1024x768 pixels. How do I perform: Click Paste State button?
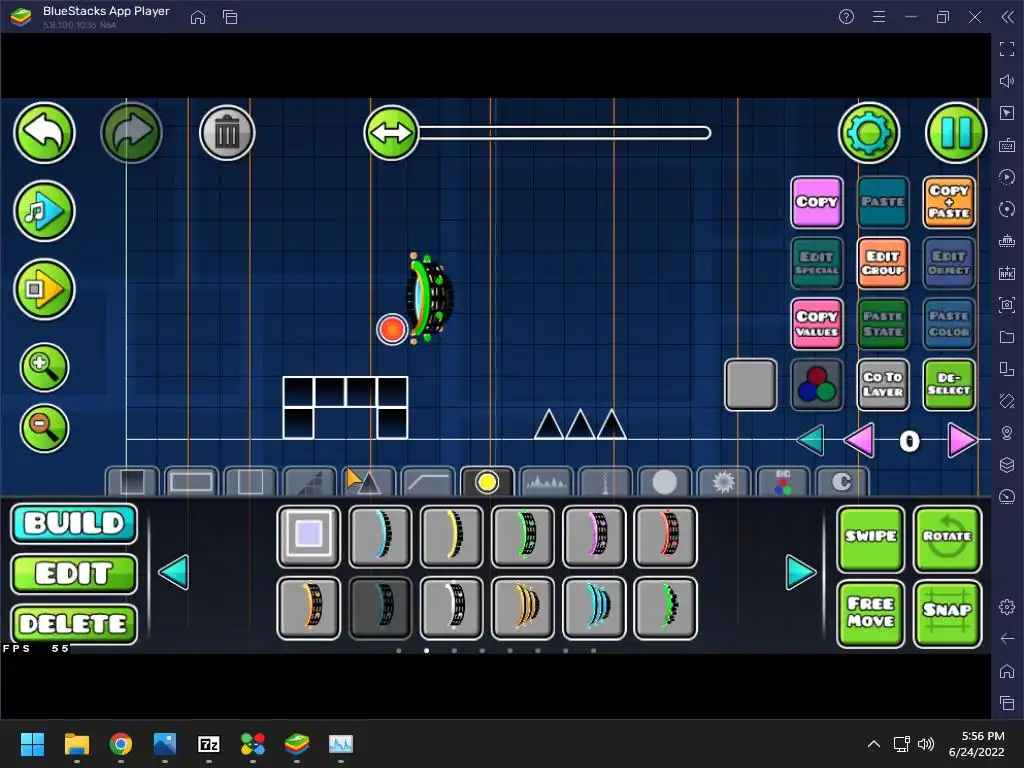coord(882,324)
